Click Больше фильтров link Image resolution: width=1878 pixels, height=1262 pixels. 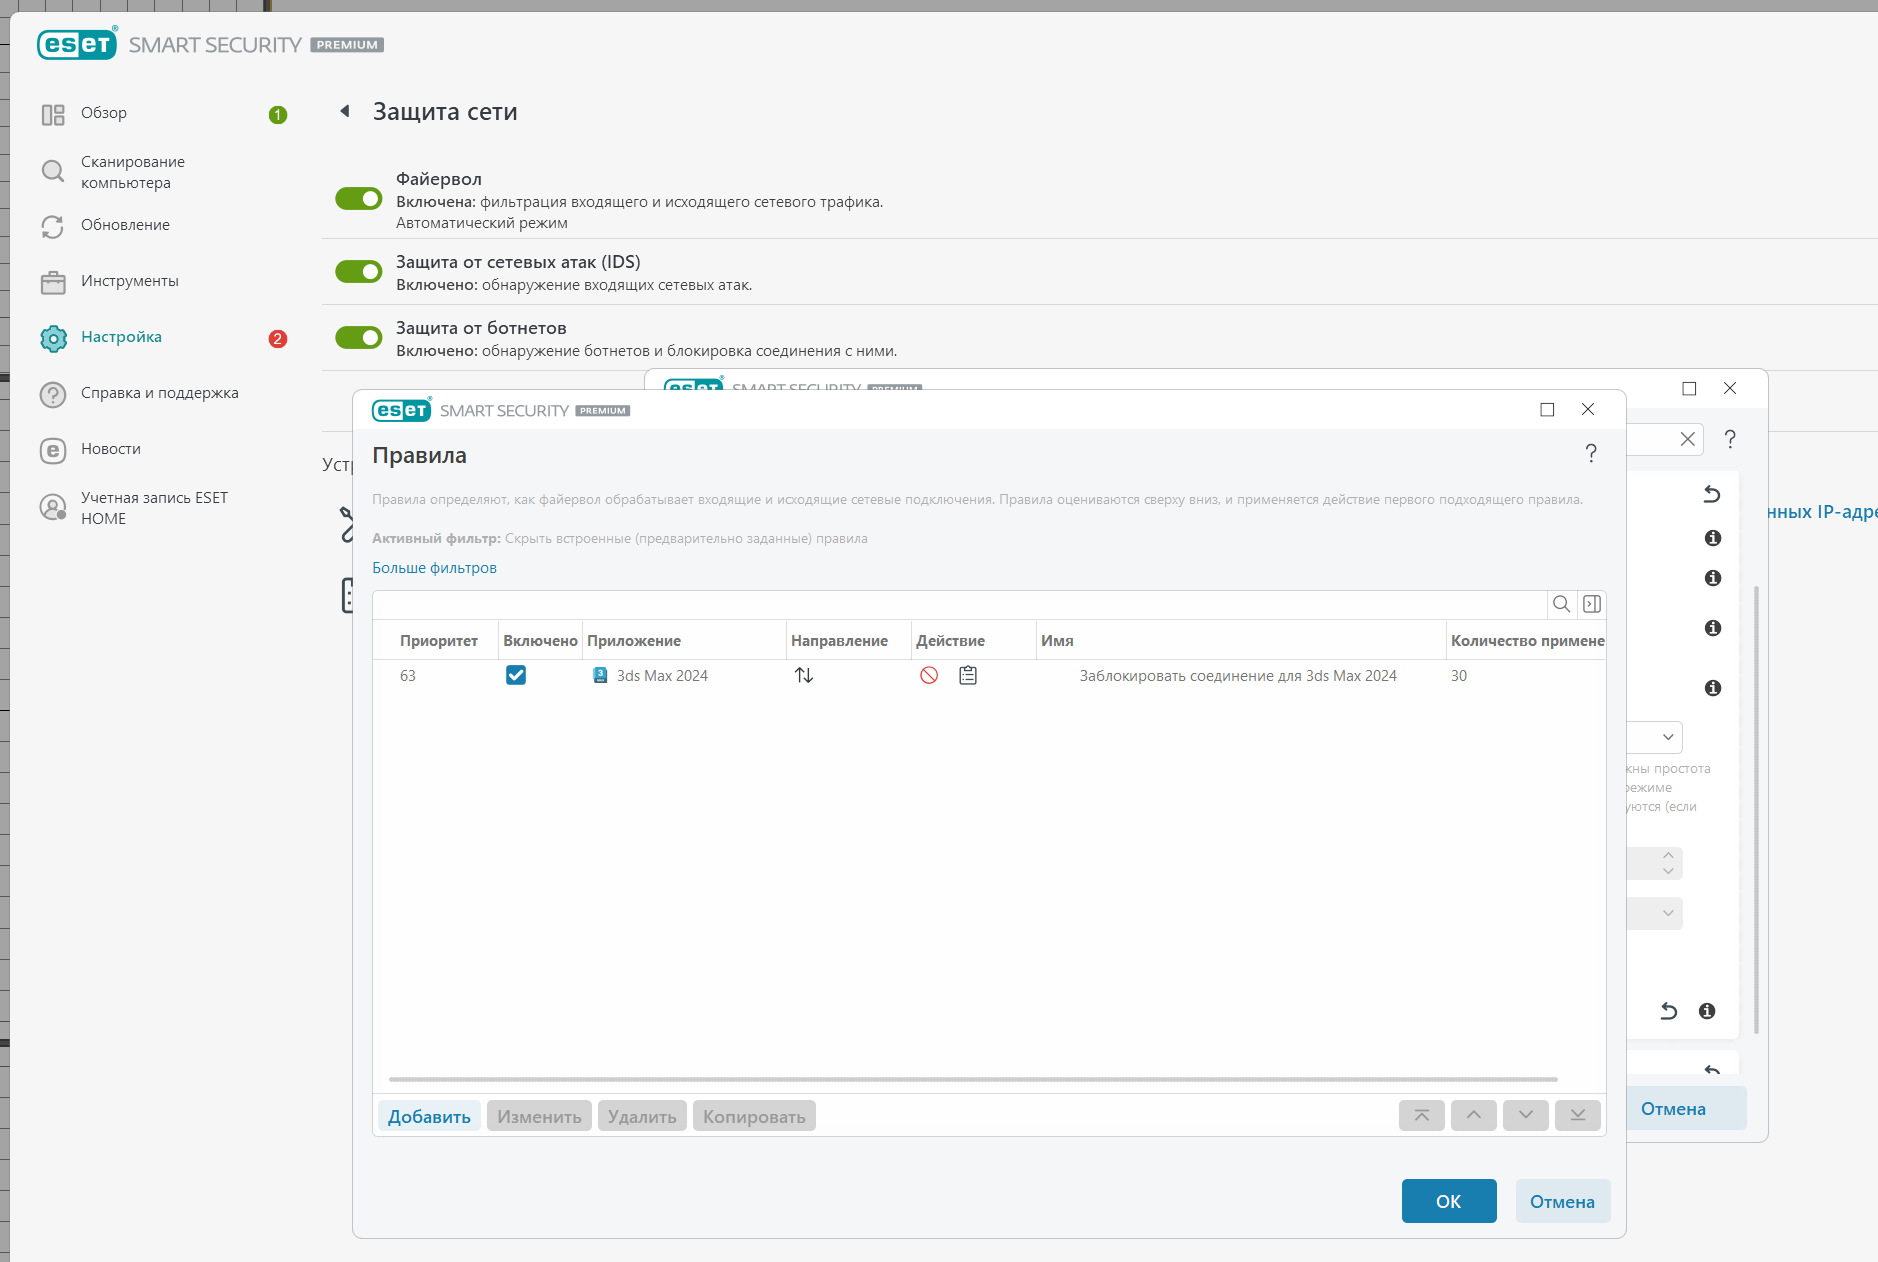pos(434,568)
